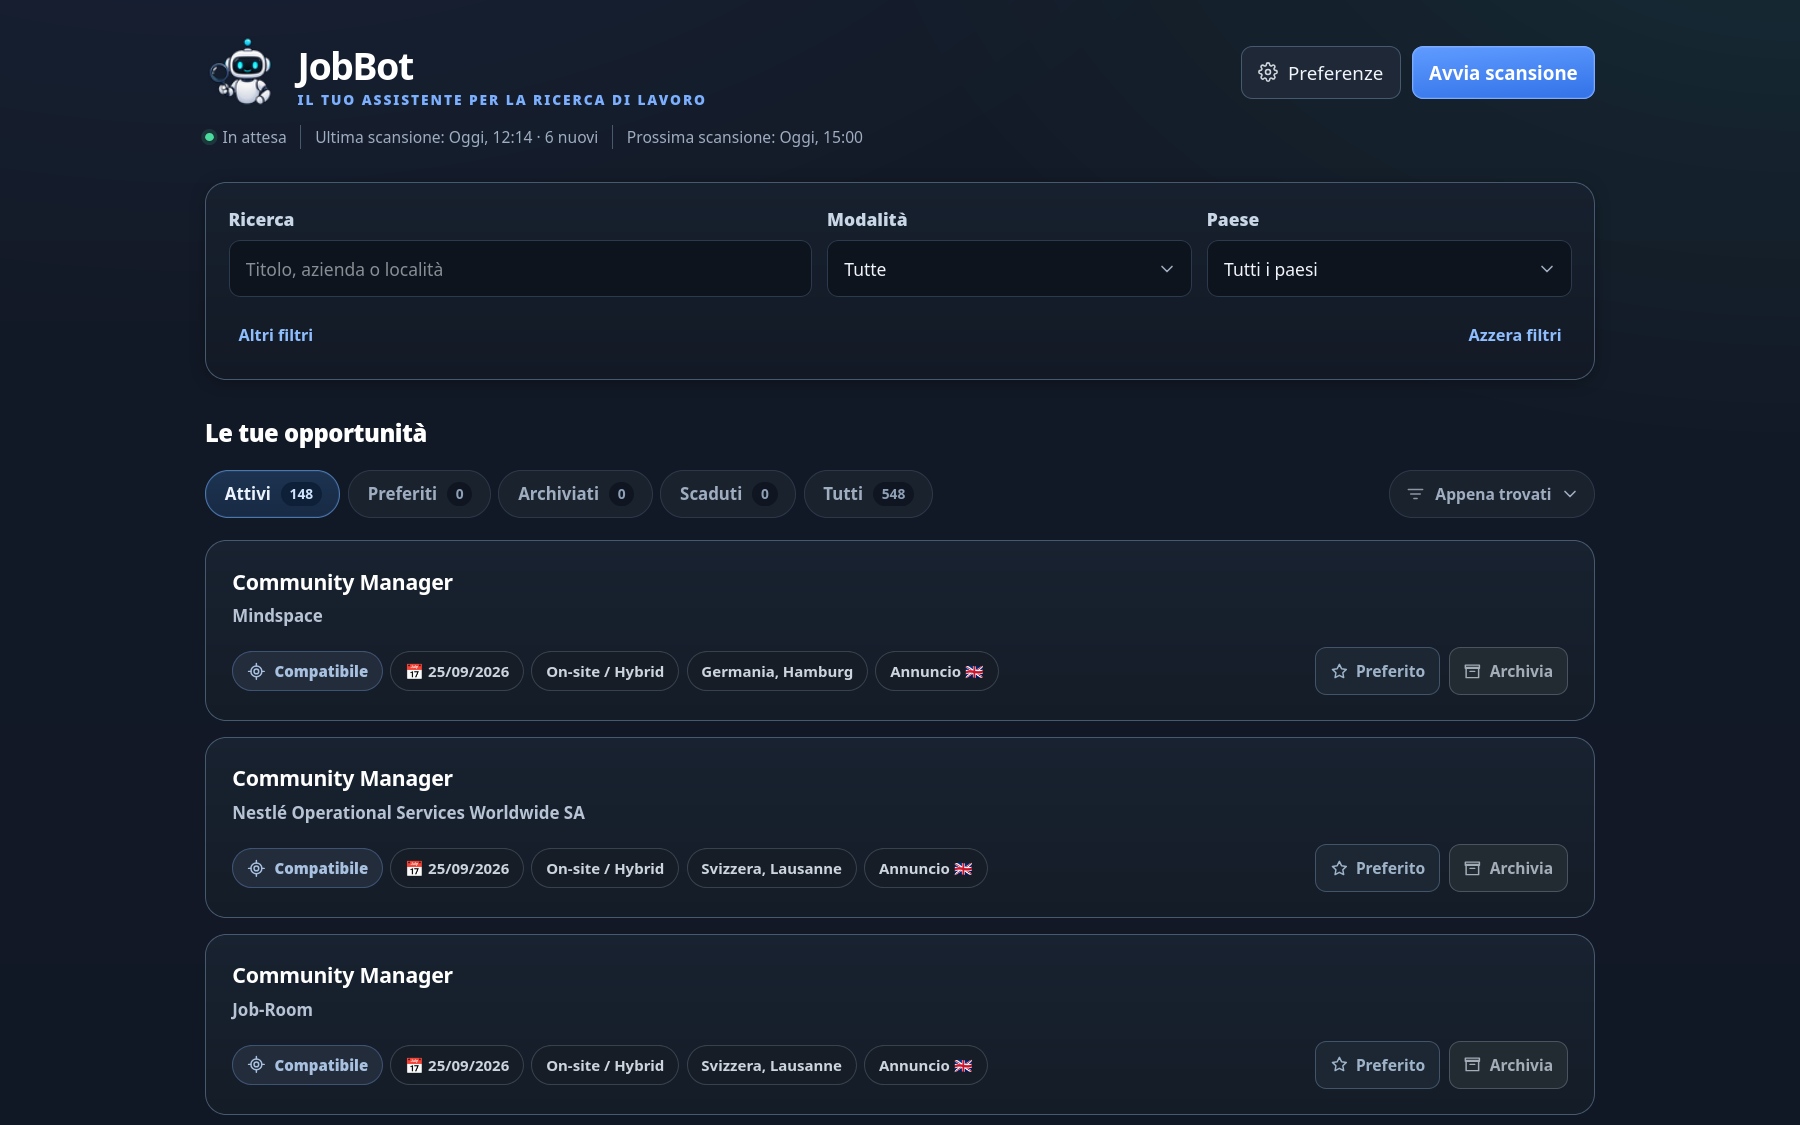Click the archive box icon on Mindspace card
This screenshot has width=1800, height=1125.
1472,671
